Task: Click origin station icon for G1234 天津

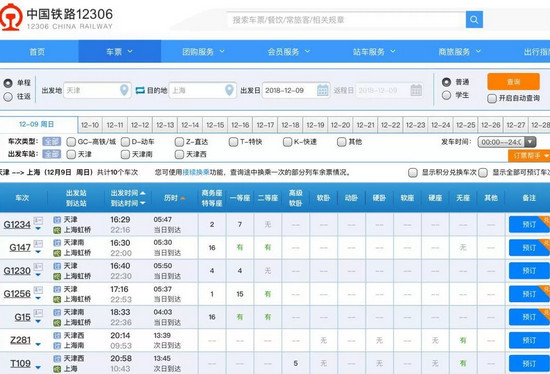Action: [x=57, y=220]
